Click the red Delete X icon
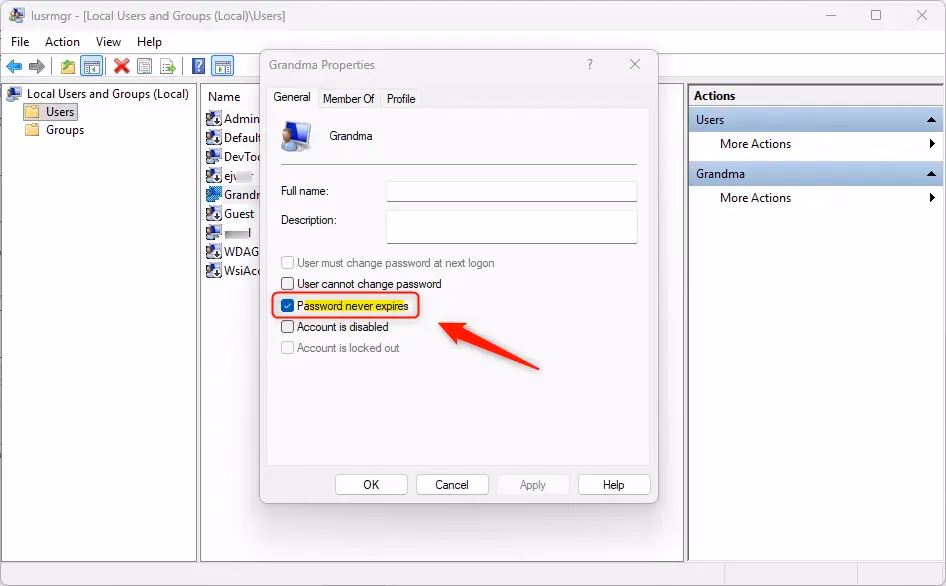The height and width of the screenshot is (586, 946). click(121, 67)
